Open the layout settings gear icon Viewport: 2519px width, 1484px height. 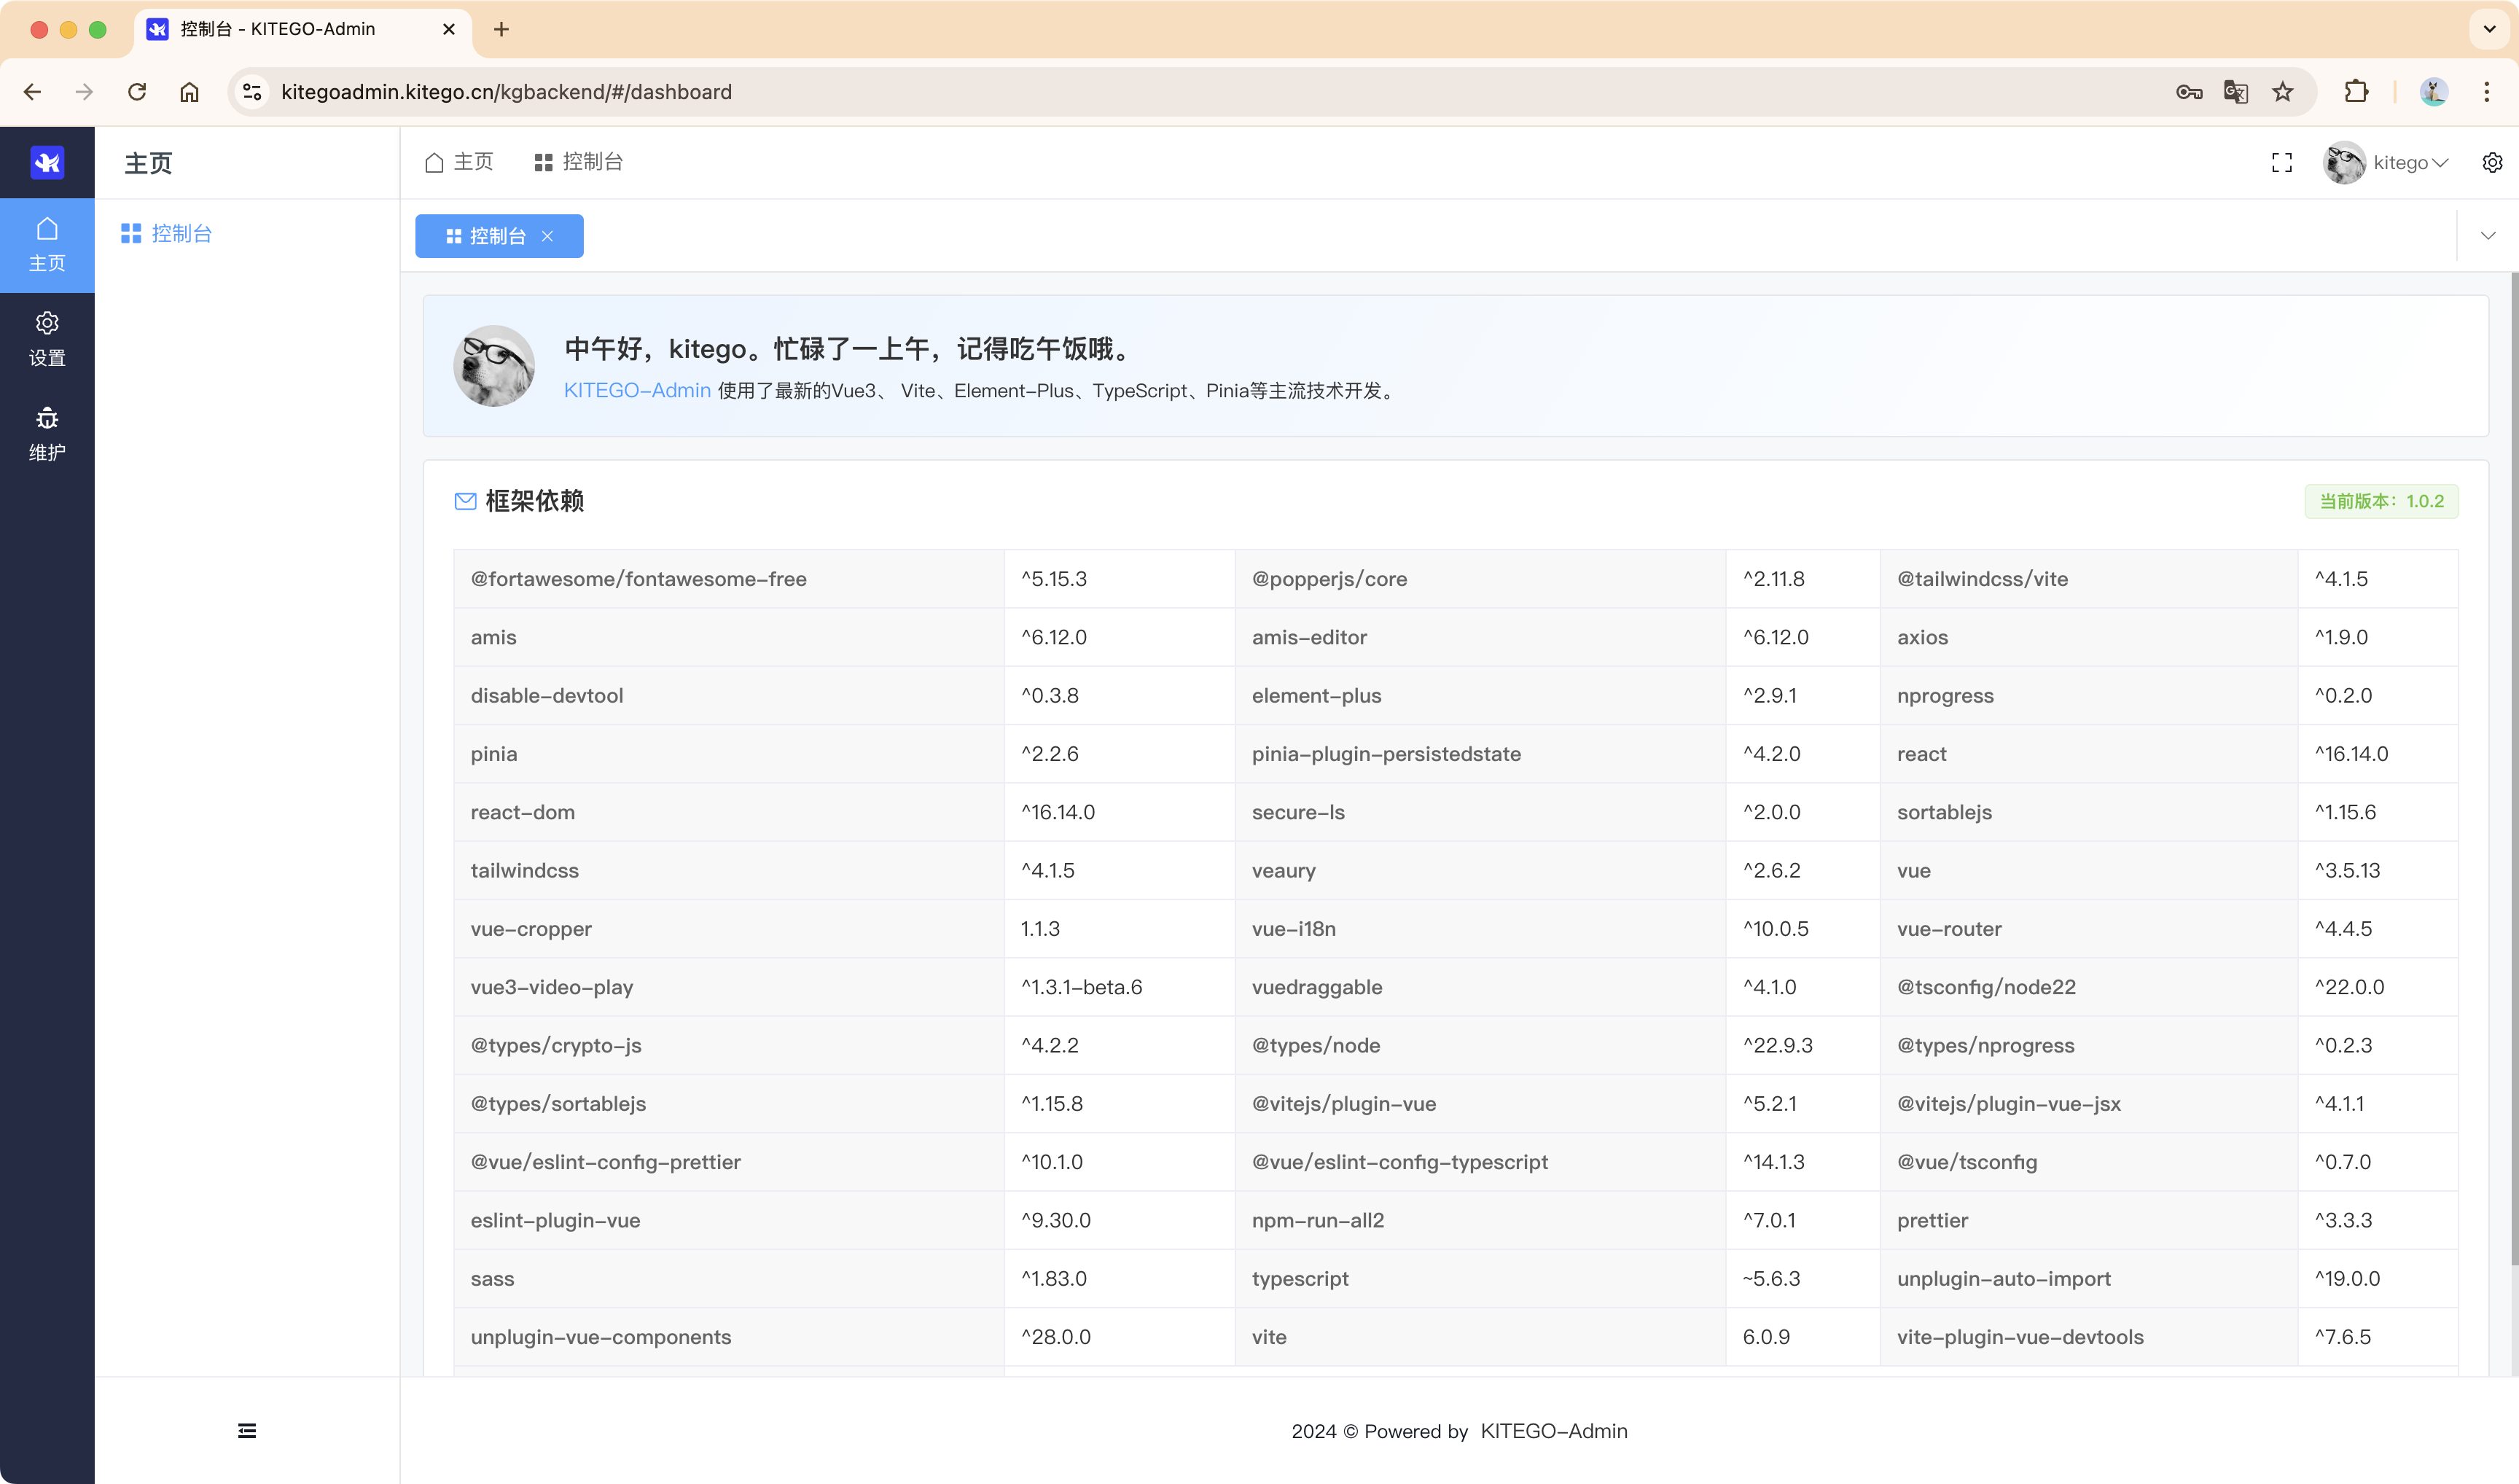[x=2492, y=162]
